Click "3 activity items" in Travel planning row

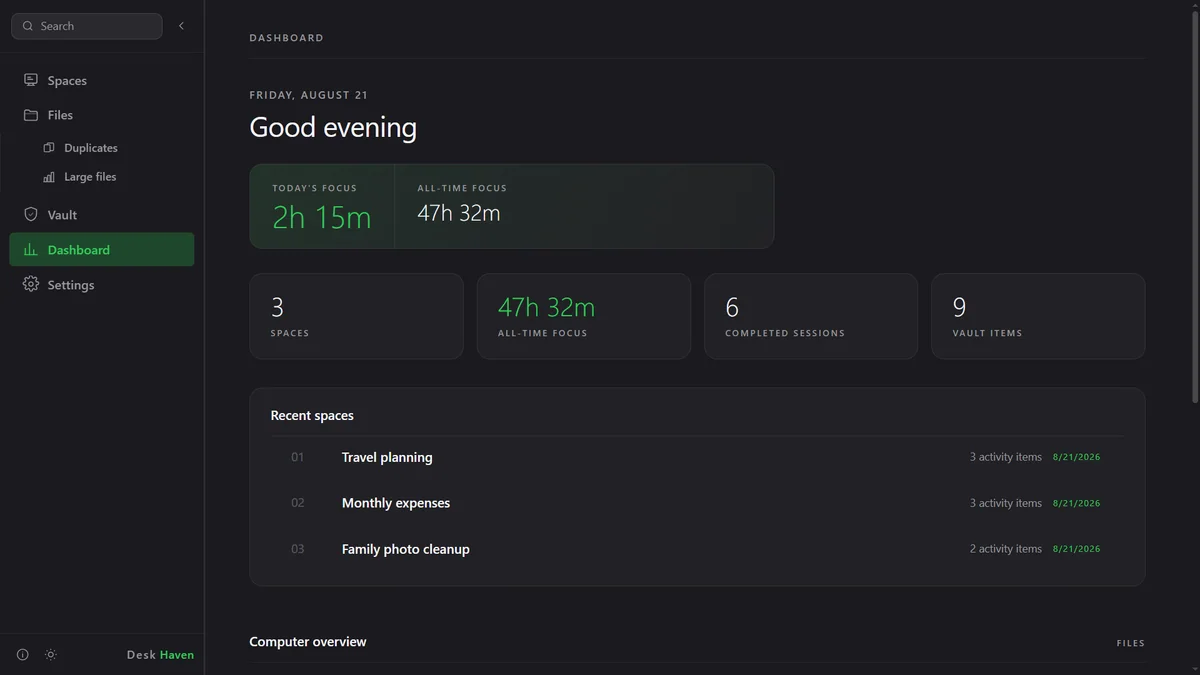click(x=1006, y=457)
